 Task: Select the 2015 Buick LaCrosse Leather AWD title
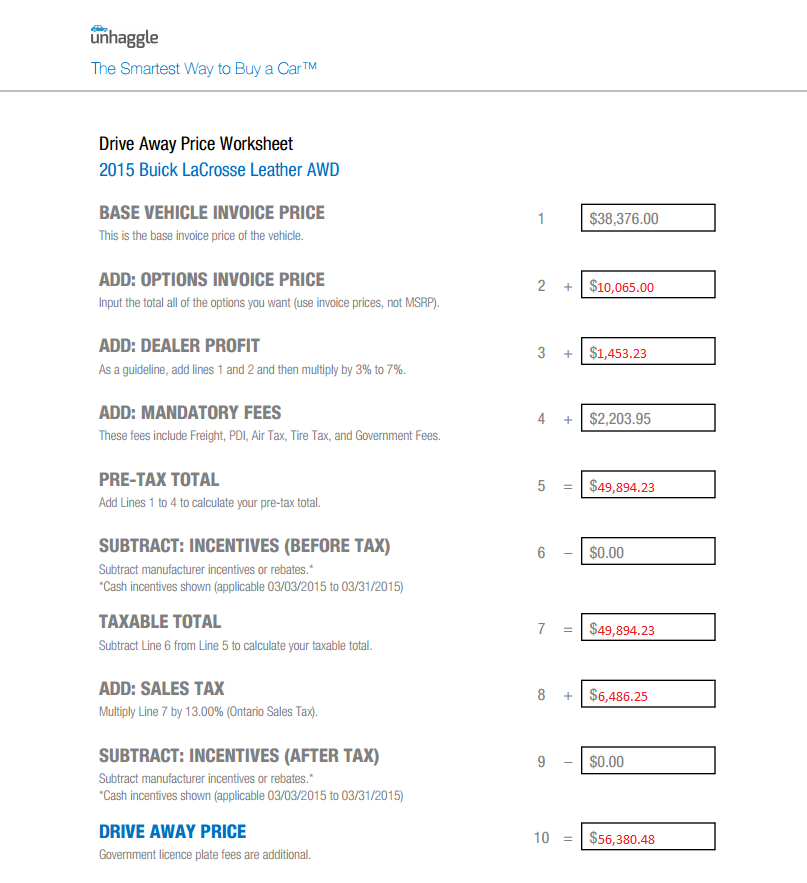(219, 170)
